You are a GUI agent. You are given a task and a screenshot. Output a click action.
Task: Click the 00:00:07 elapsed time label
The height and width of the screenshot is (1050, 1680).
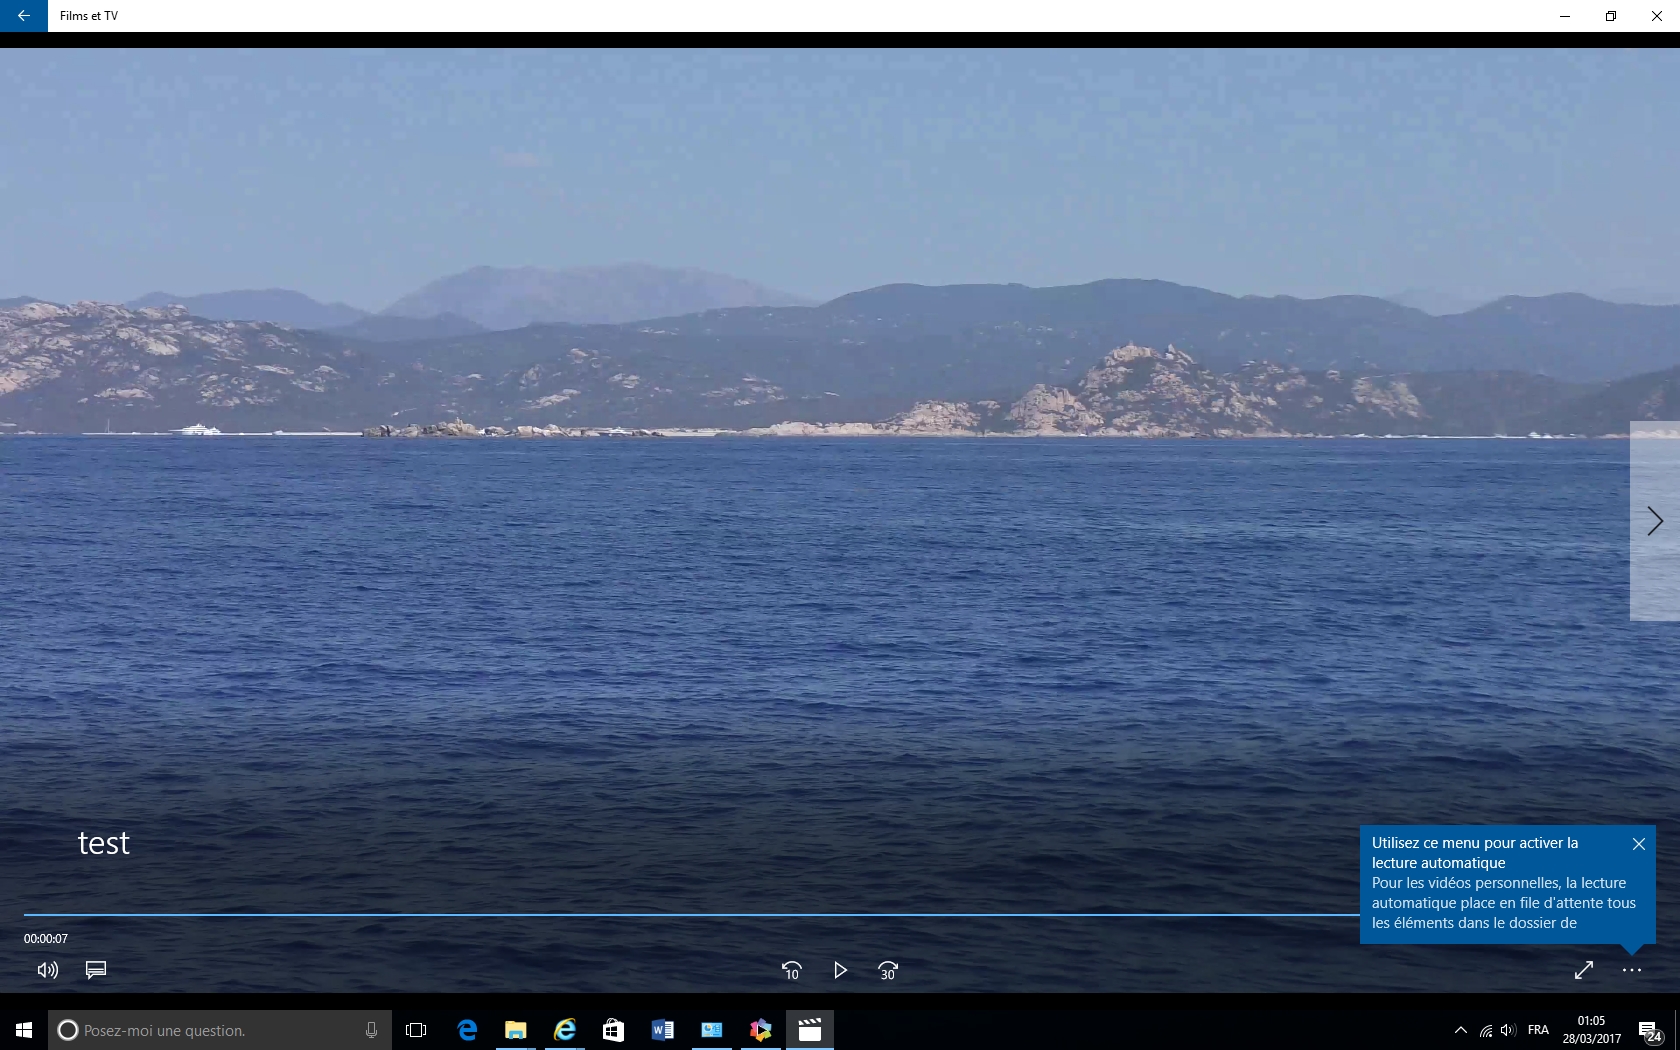[x=46, y=939]
